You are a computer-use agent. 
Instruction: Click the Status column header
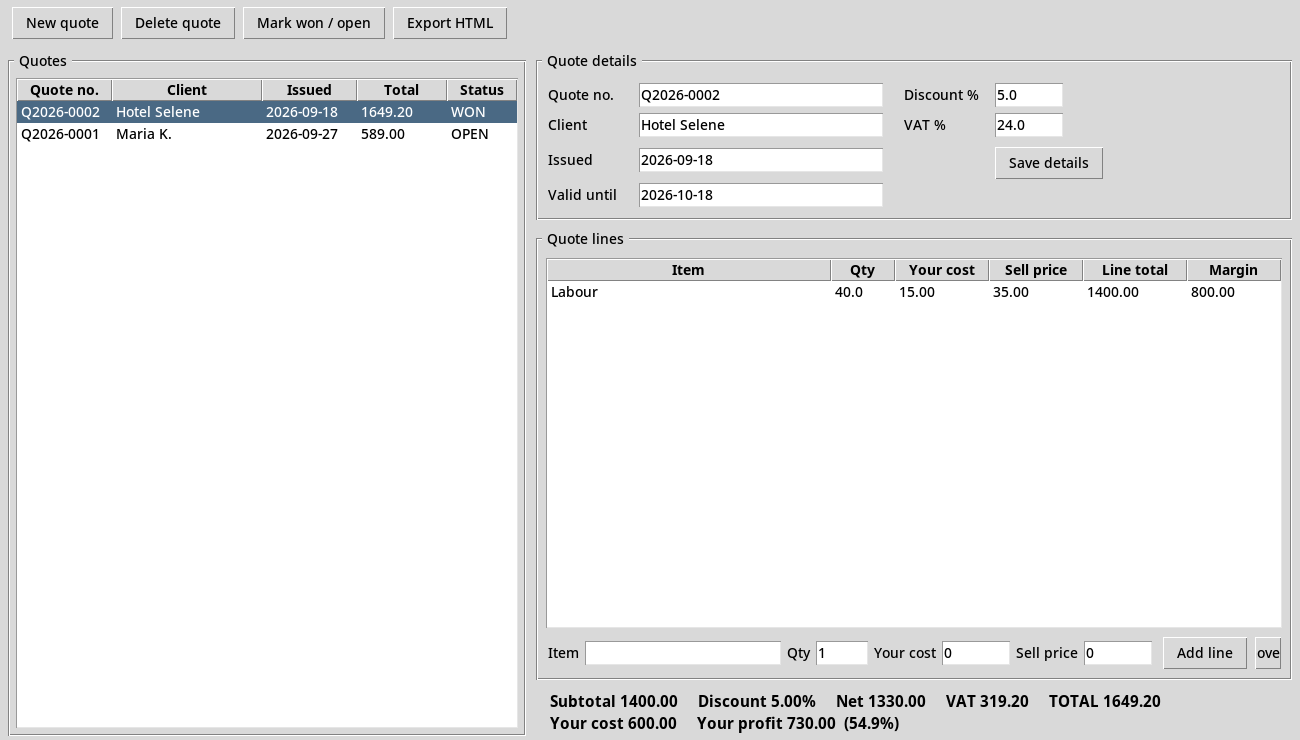482,90
